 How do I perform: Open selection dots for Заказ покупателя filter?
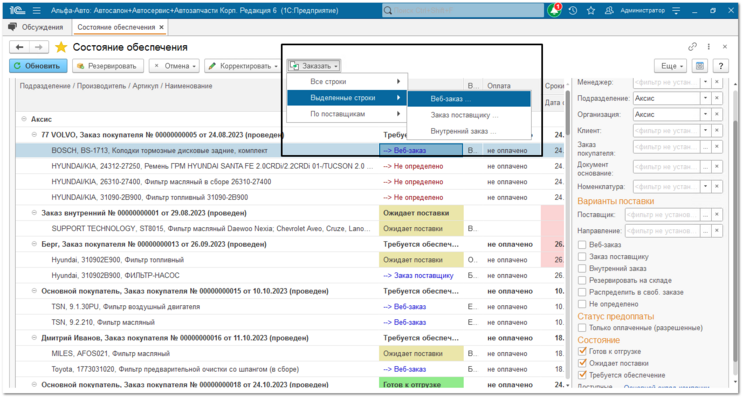[x=706, y=147]
